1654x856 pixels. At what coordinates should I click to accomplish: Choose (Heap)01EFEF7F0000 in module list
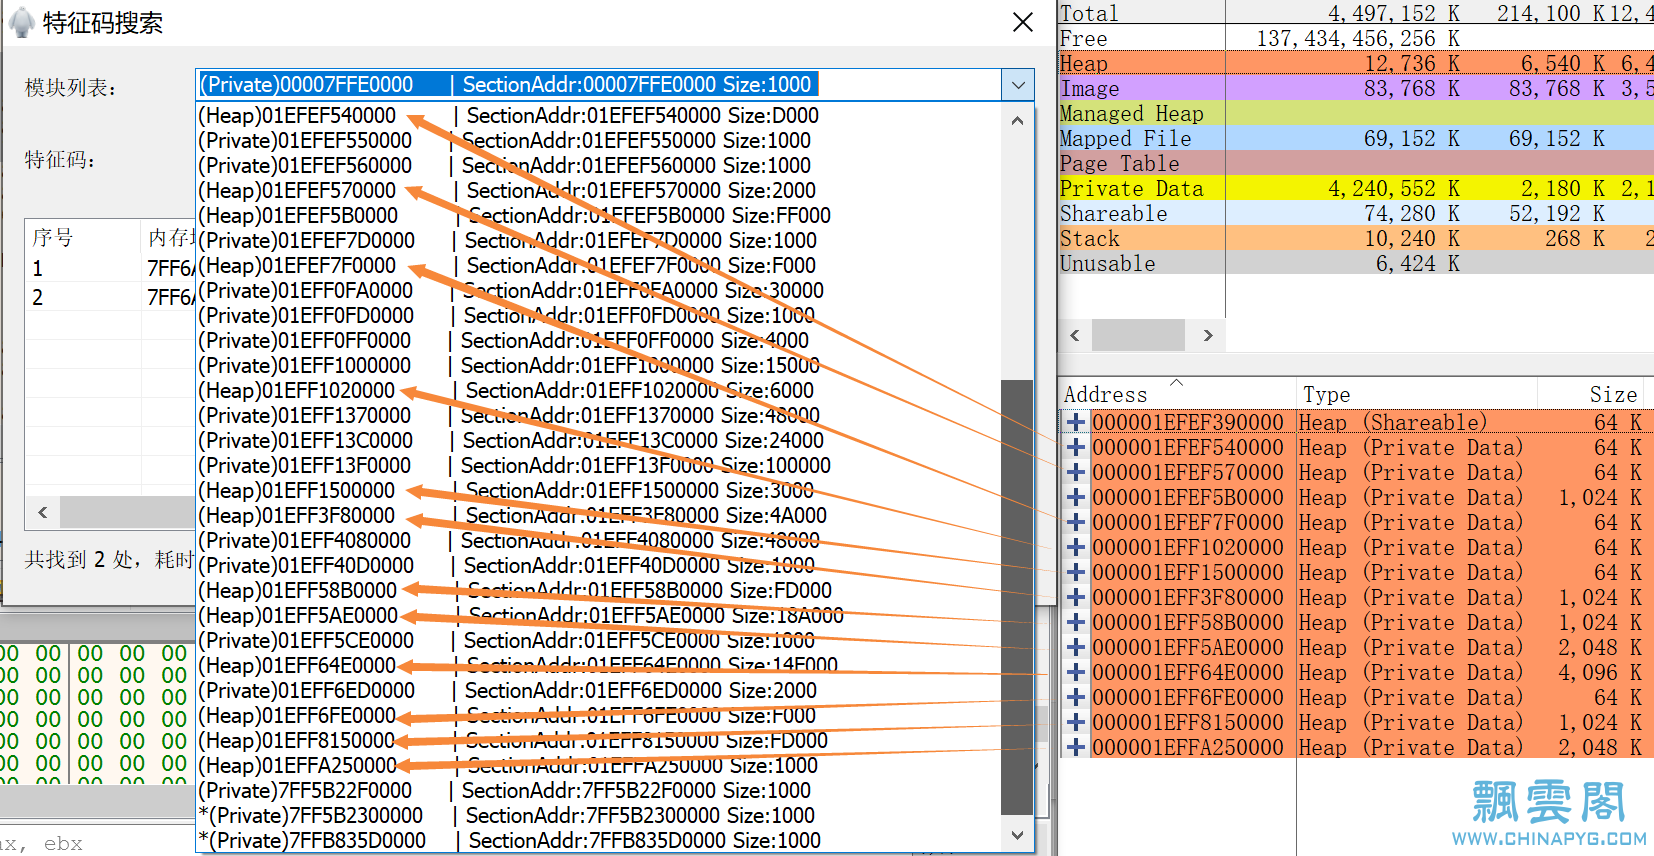click(x=598, y=265)
